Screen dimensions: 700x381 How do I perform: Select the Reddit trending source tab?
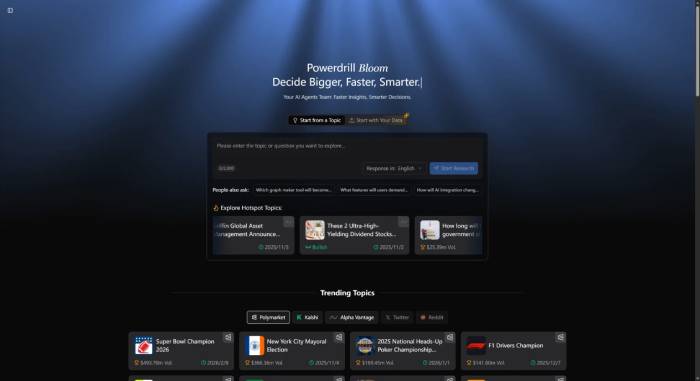click(432, 317)
